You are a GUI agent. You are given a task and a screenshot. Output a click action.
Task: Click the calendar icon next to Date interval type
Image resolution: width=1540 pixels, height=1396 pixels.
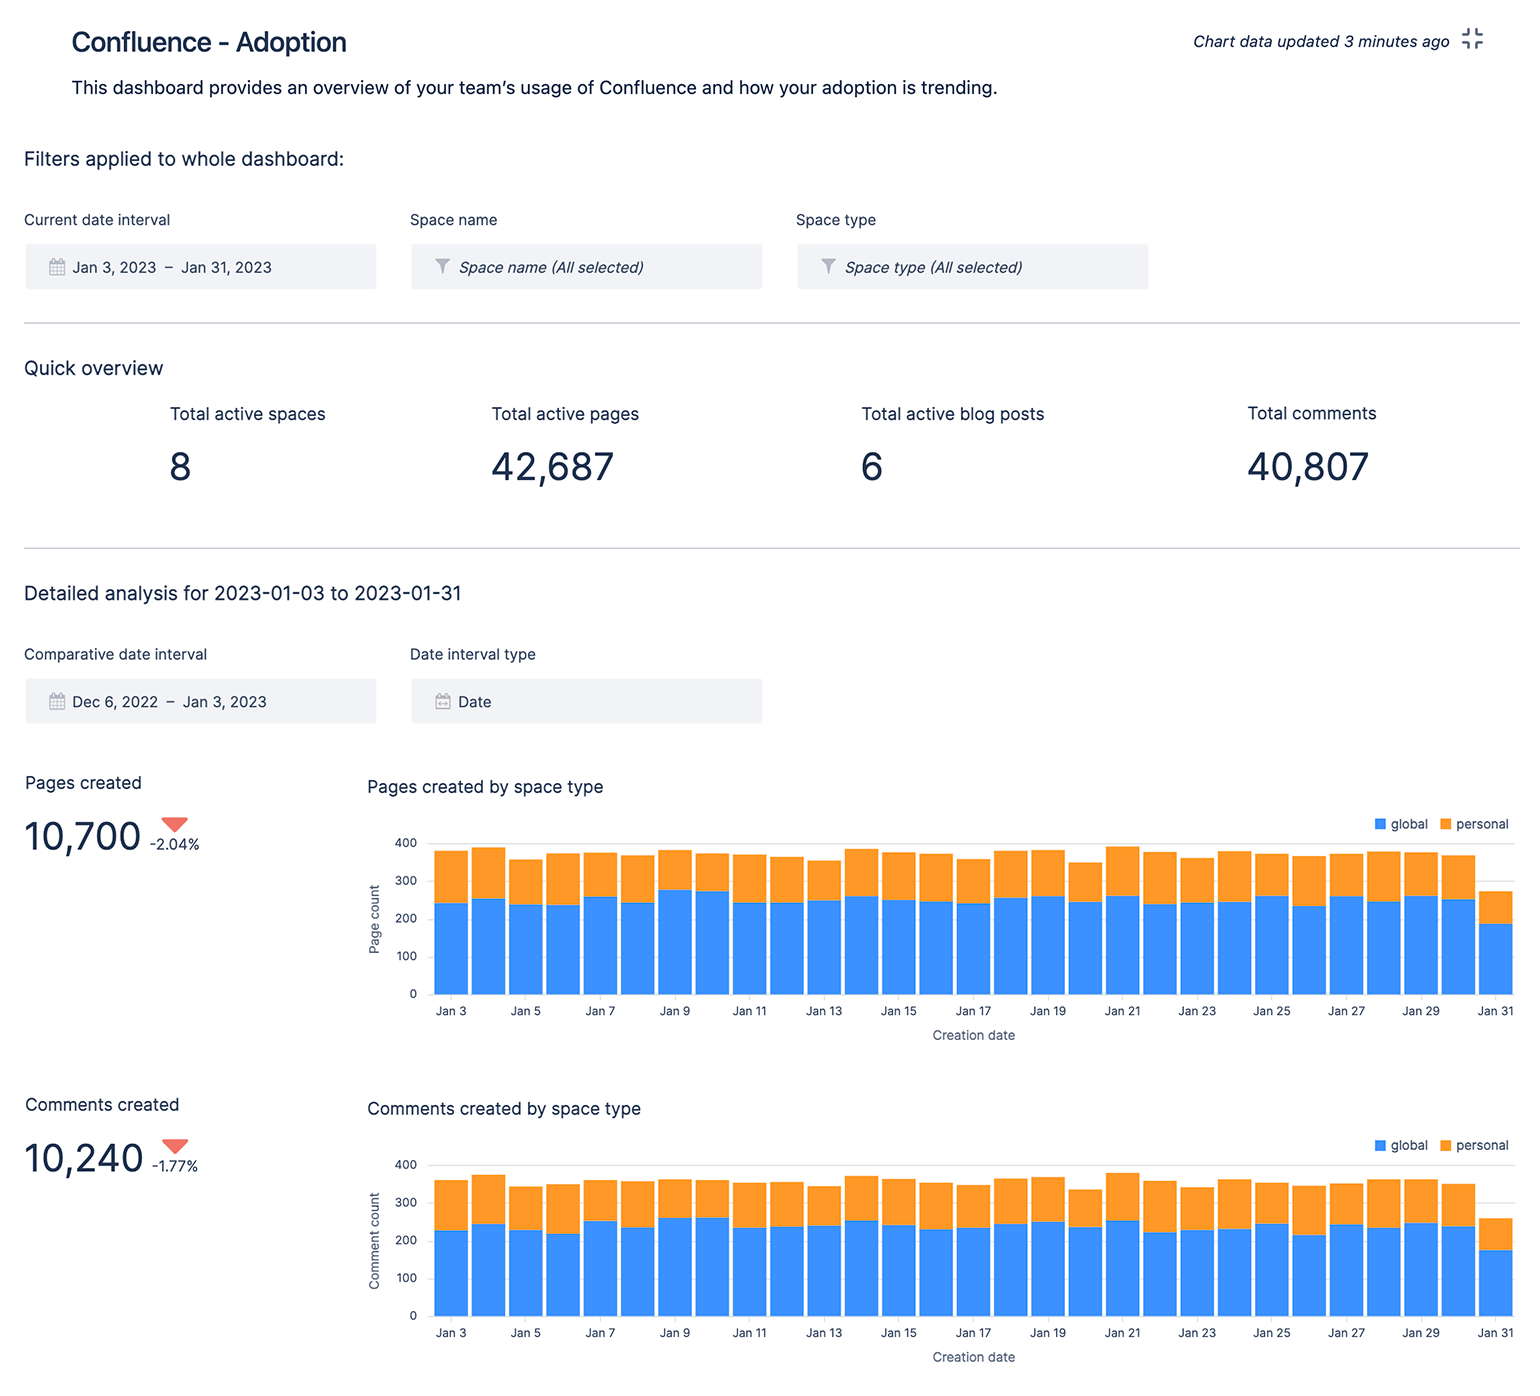click(441, 701)
